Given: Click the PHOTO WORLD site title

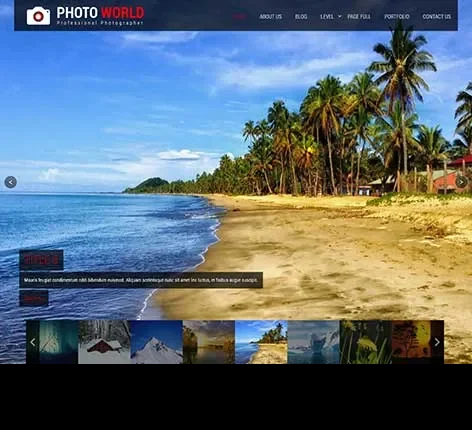Looking at the screenshot, I should 100,13.
